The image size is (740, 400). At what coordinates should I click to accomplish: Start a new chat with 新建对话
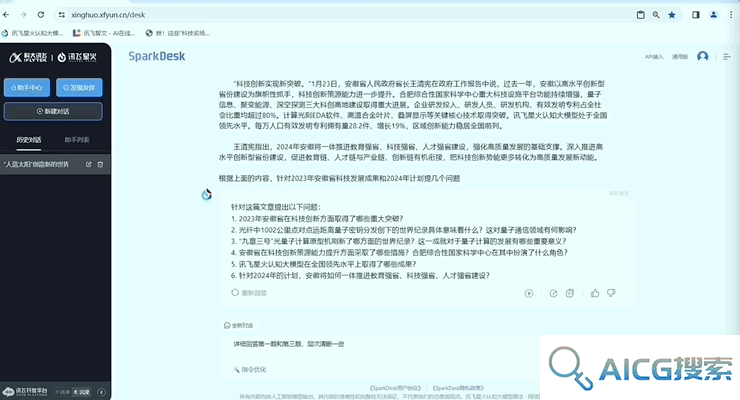[x=53, y=111]
